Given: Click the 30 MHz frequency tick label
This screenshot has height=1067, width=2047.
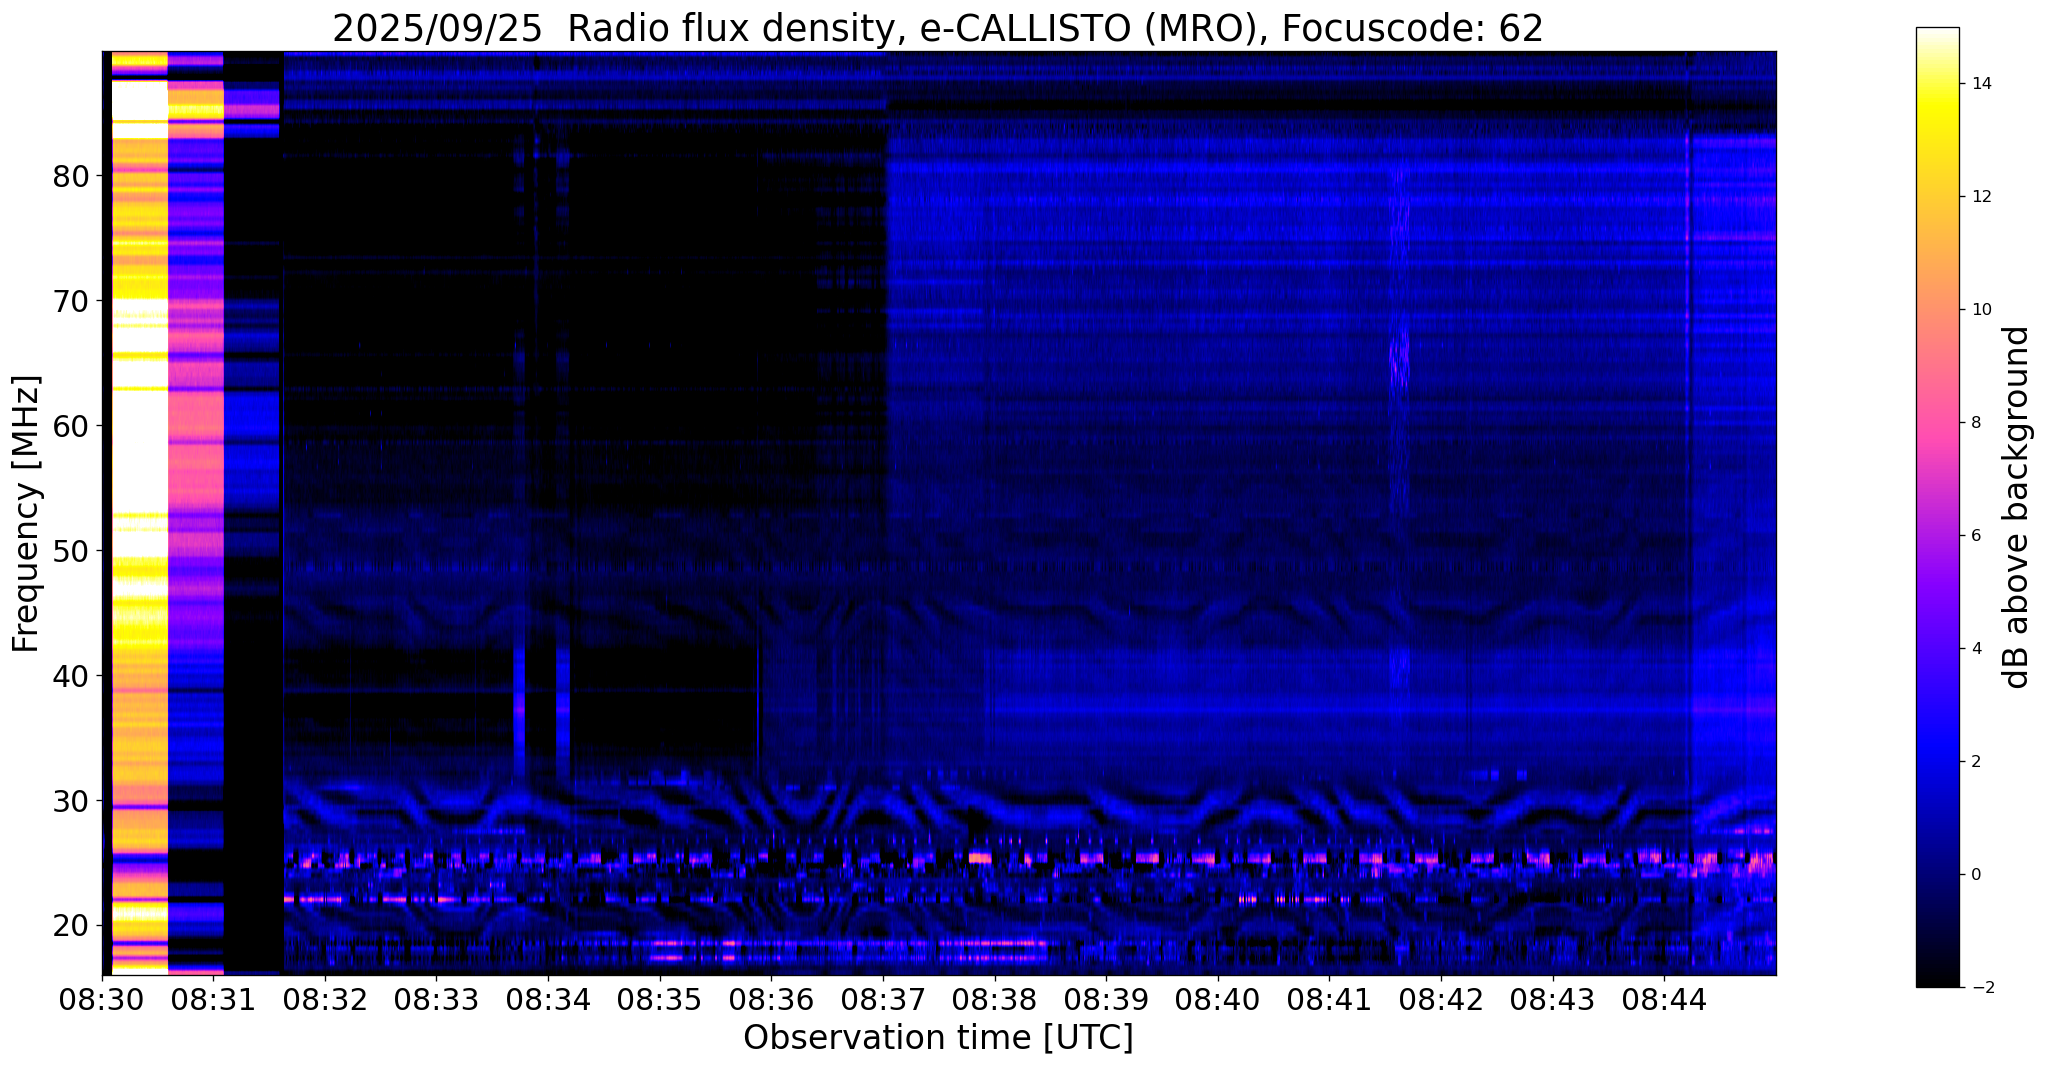Looking at the screenshot, I should pyautogui.click(x=70, y=801).
